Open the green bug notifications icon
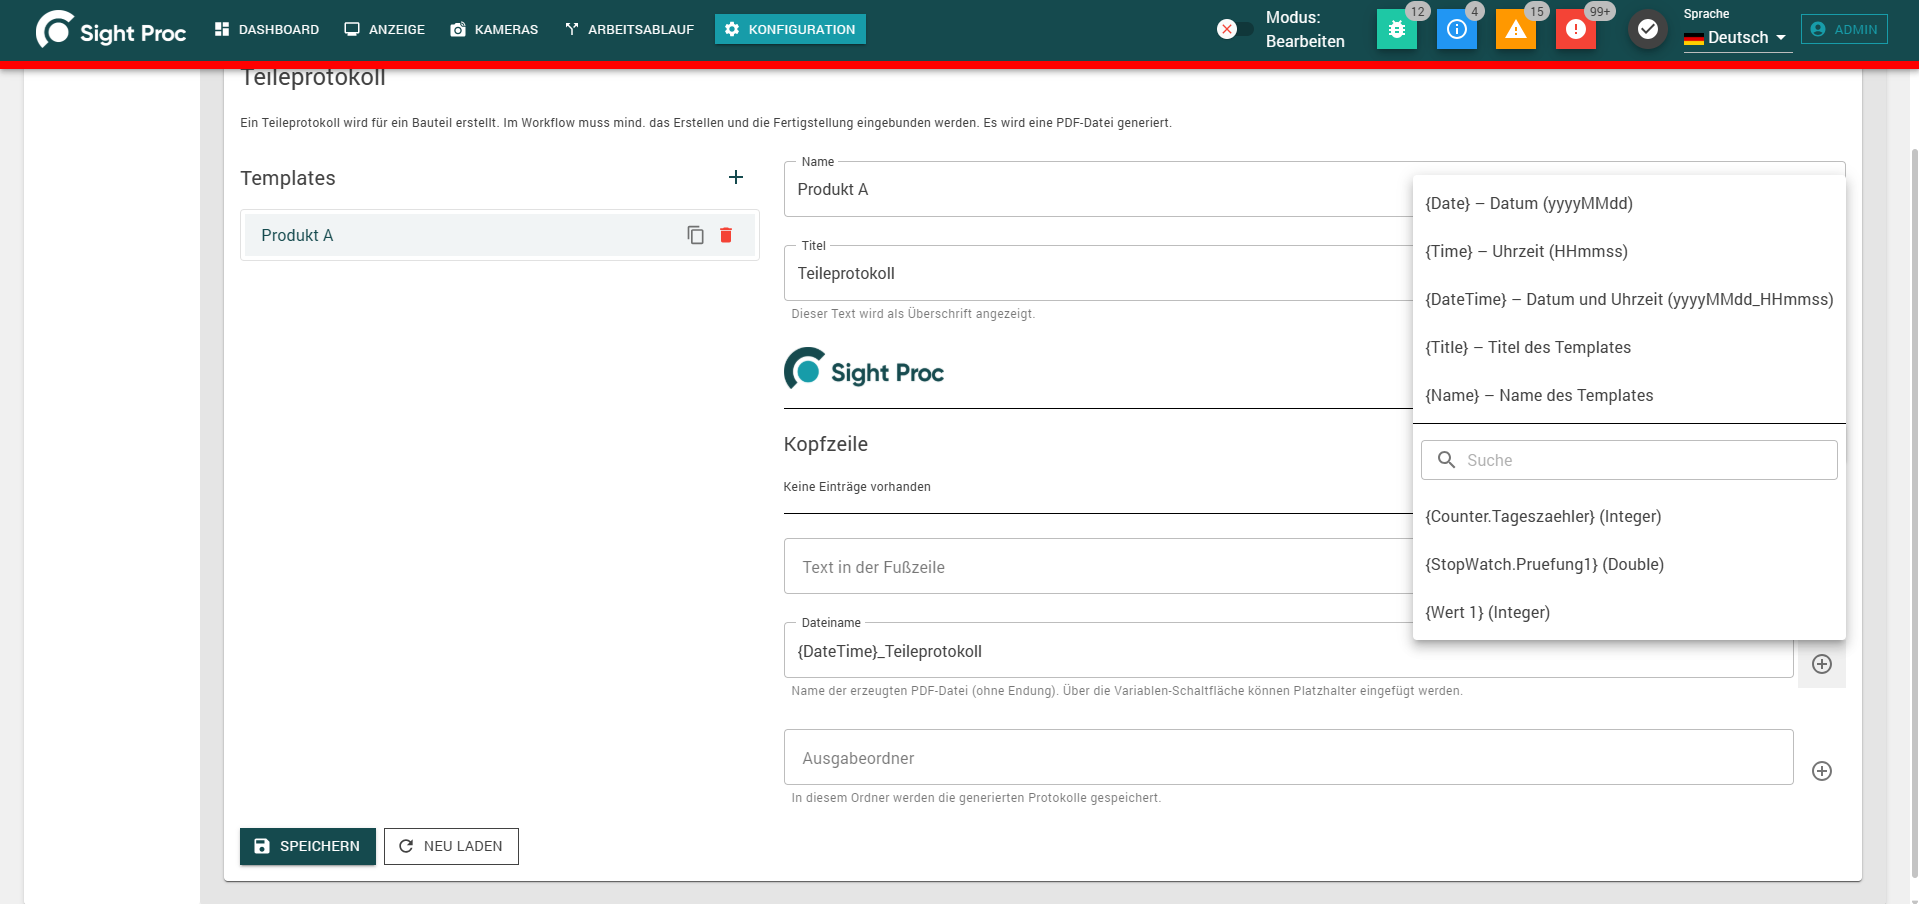The height and width of the screenshot is (904, 1919). tap(1397, 29)
